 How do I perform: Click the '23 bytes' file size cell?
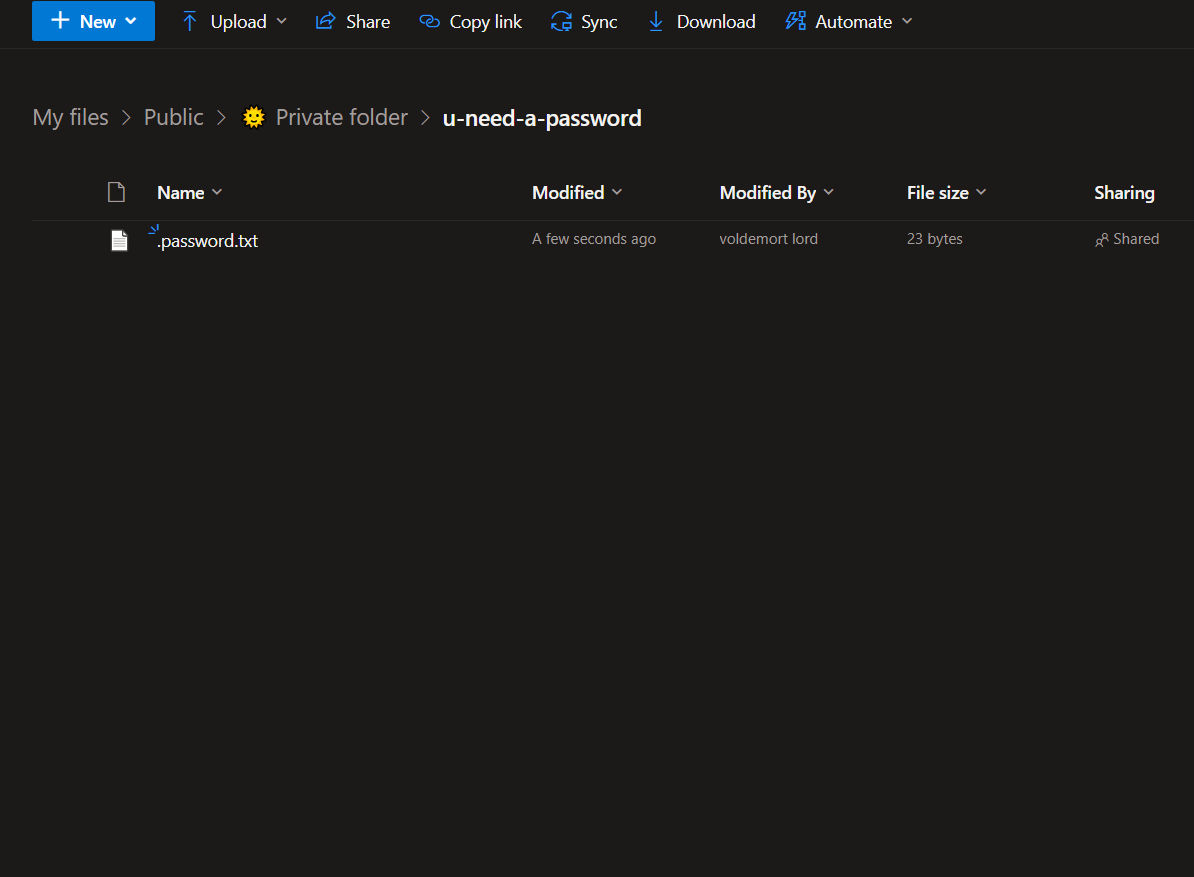click(934, 239)
